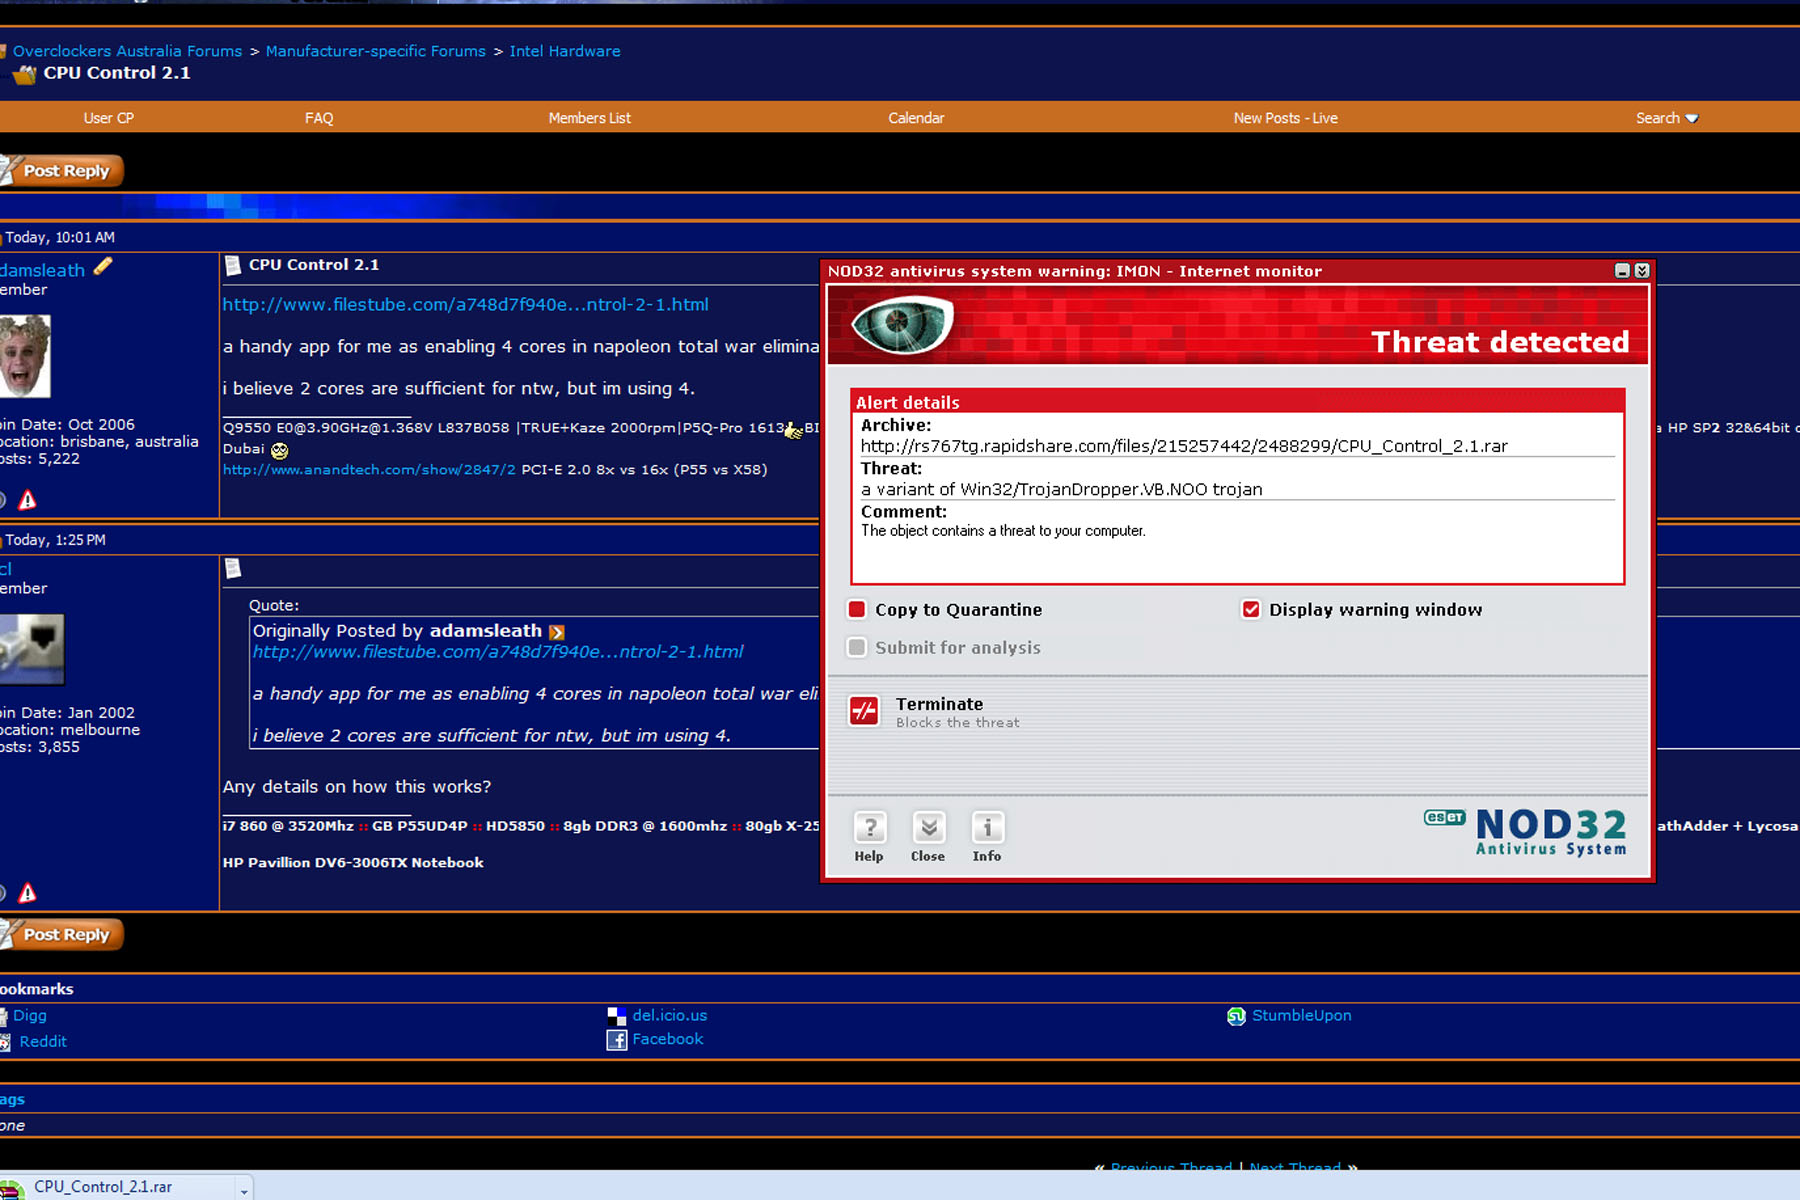1800x1200 pixels.
Task: Click the Facebook bookmark icon
Action: click(616, 1040)
